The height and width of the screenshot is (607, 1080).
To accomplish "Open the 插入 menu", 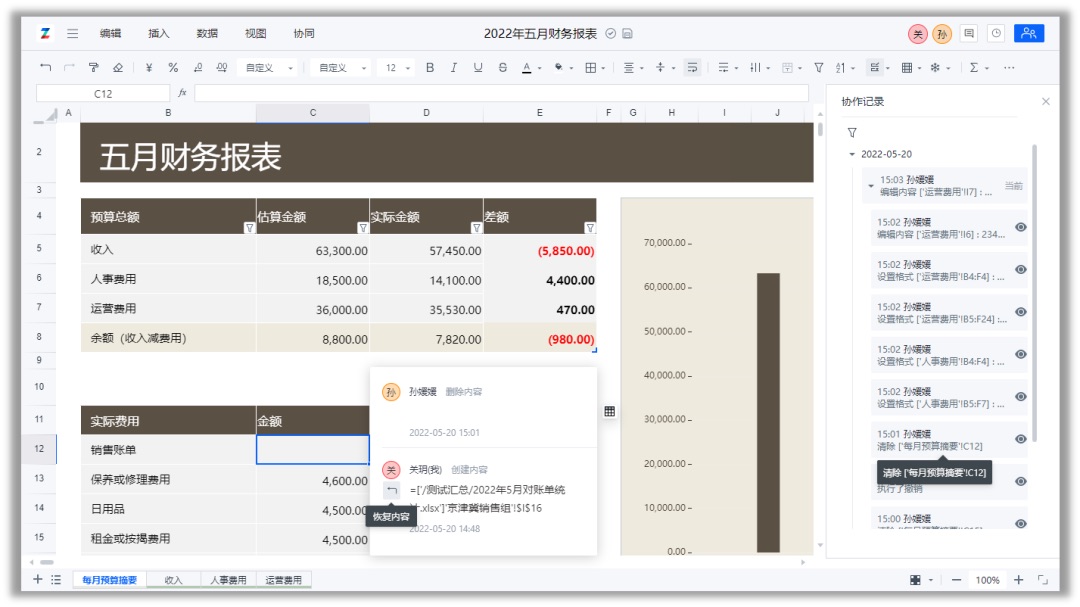I will point(158,33).
